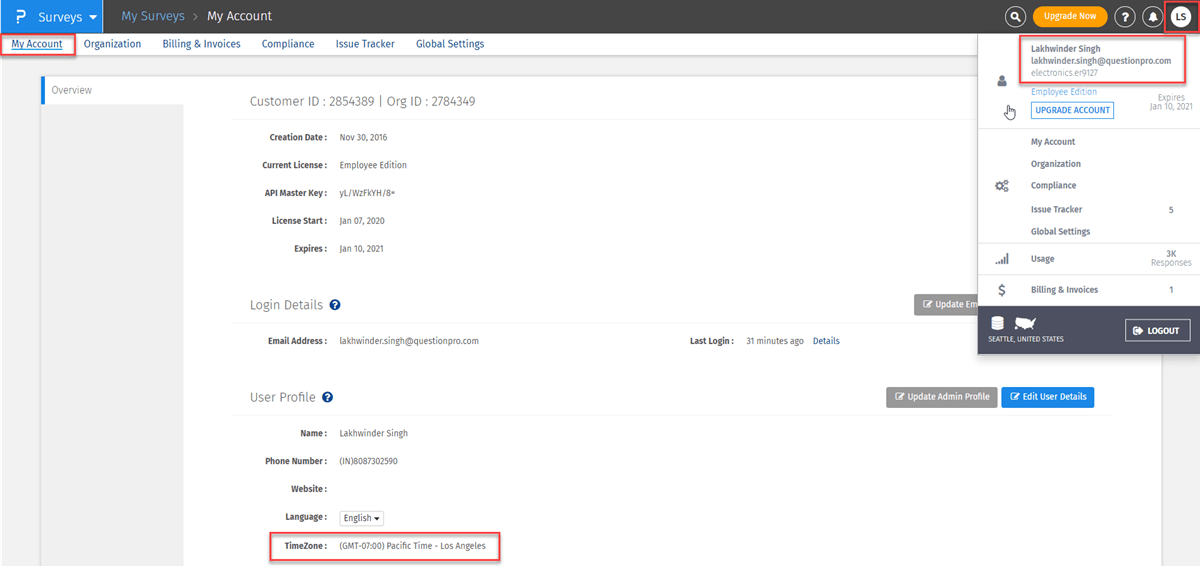The width and height of the screenshot is (1200, 566).
Task: Select Issue Tracker in the user menu
Action: [1056, 210]
